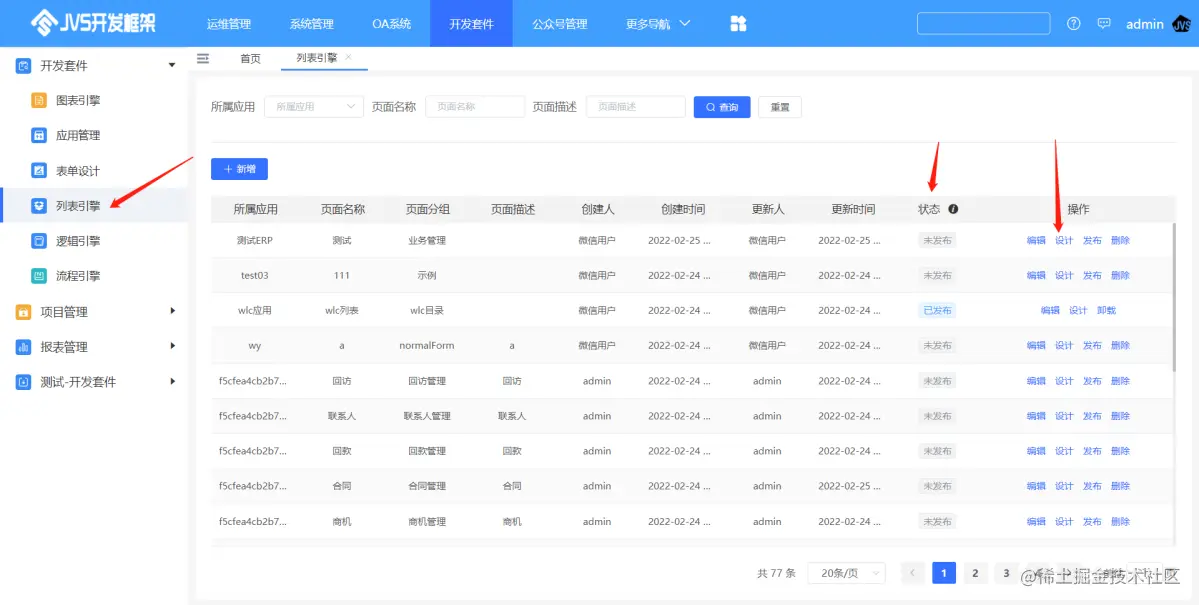Expand the 项目管理 sidebar group arrow
This screenshot has width=1199, height=605.
point(172,311)
